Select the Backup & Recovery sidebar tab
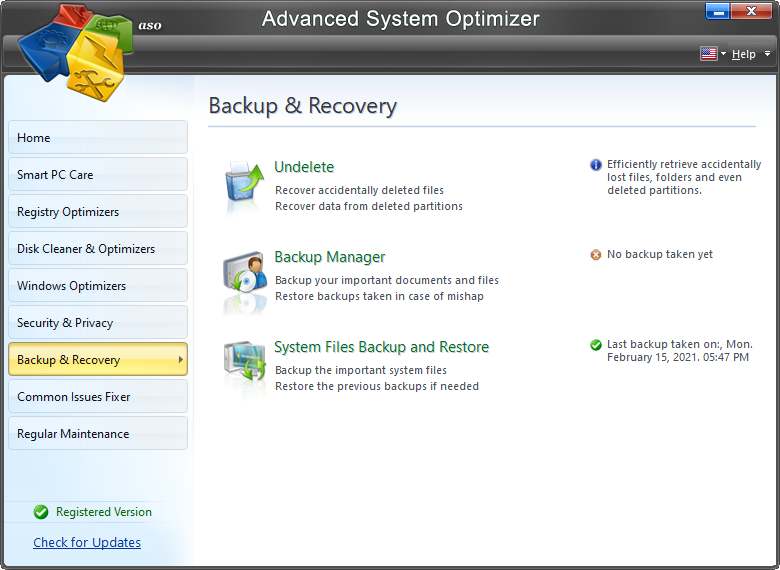 [x=98, y=359]
